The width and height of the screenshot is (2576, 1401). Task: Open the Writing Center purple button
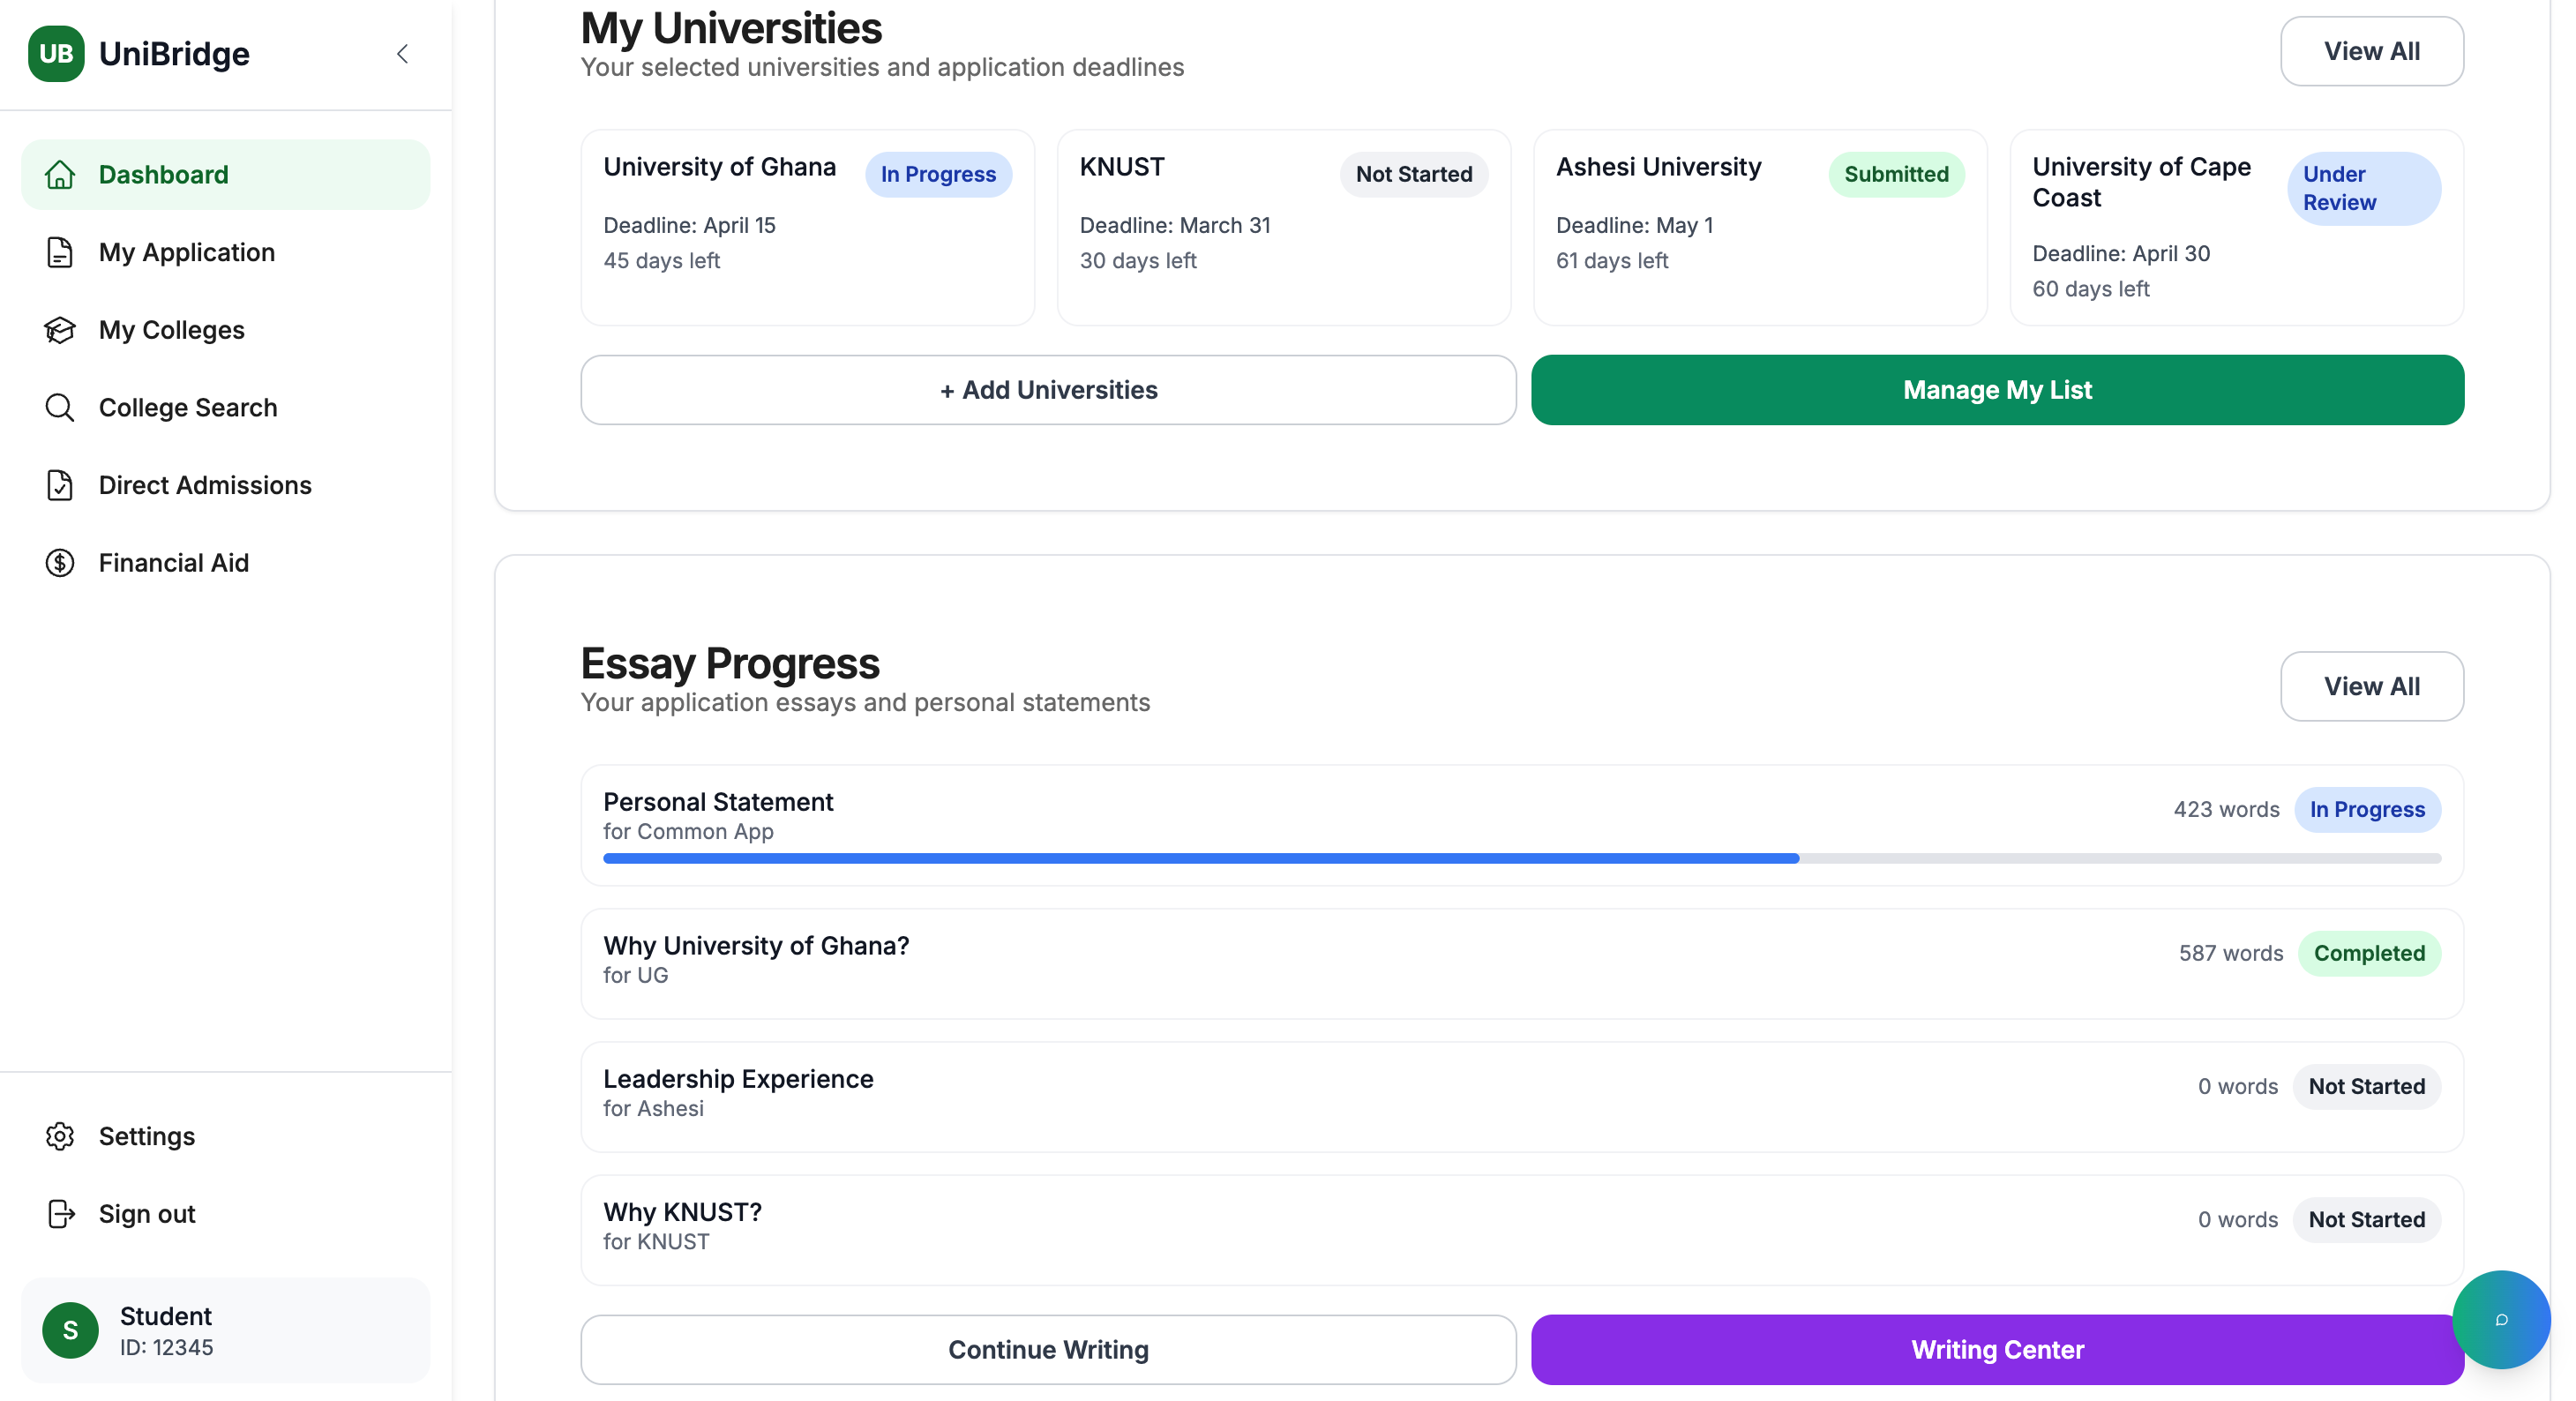point(1996,1349)
